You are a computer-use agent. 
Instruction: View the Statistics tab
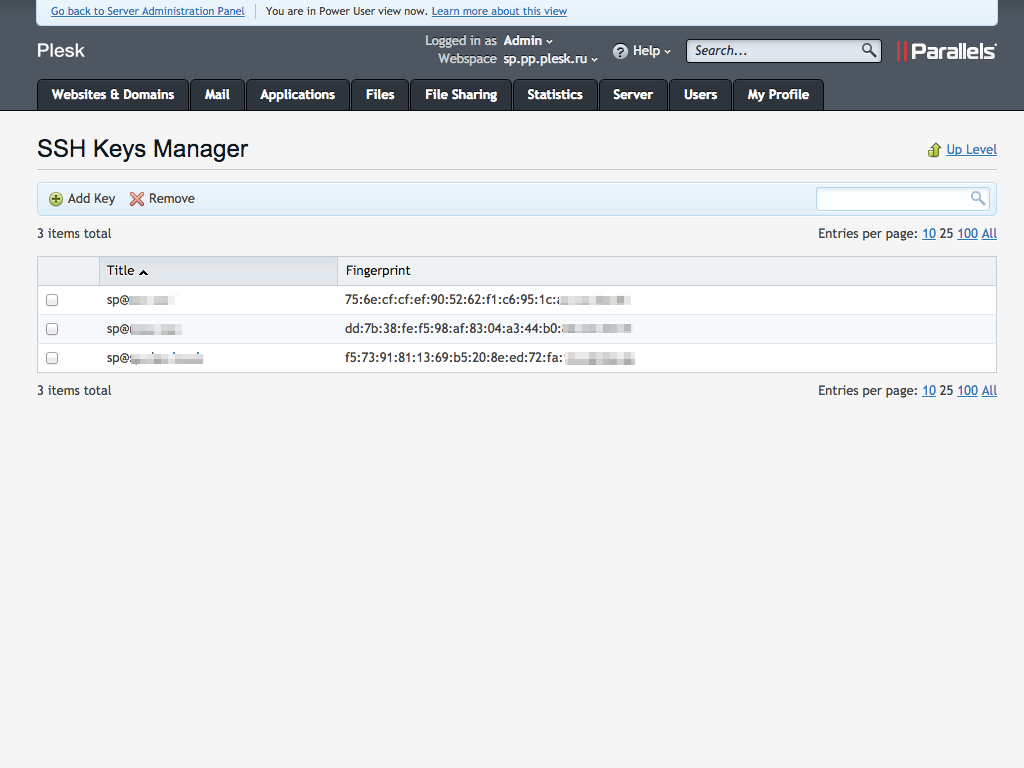555,95
